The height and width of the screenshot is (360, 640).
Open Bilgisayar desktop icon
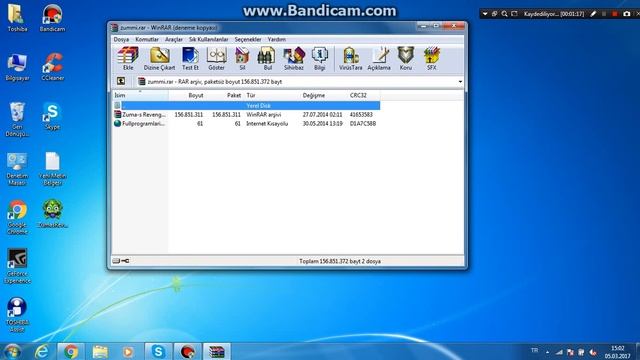(x=17, y=67)
